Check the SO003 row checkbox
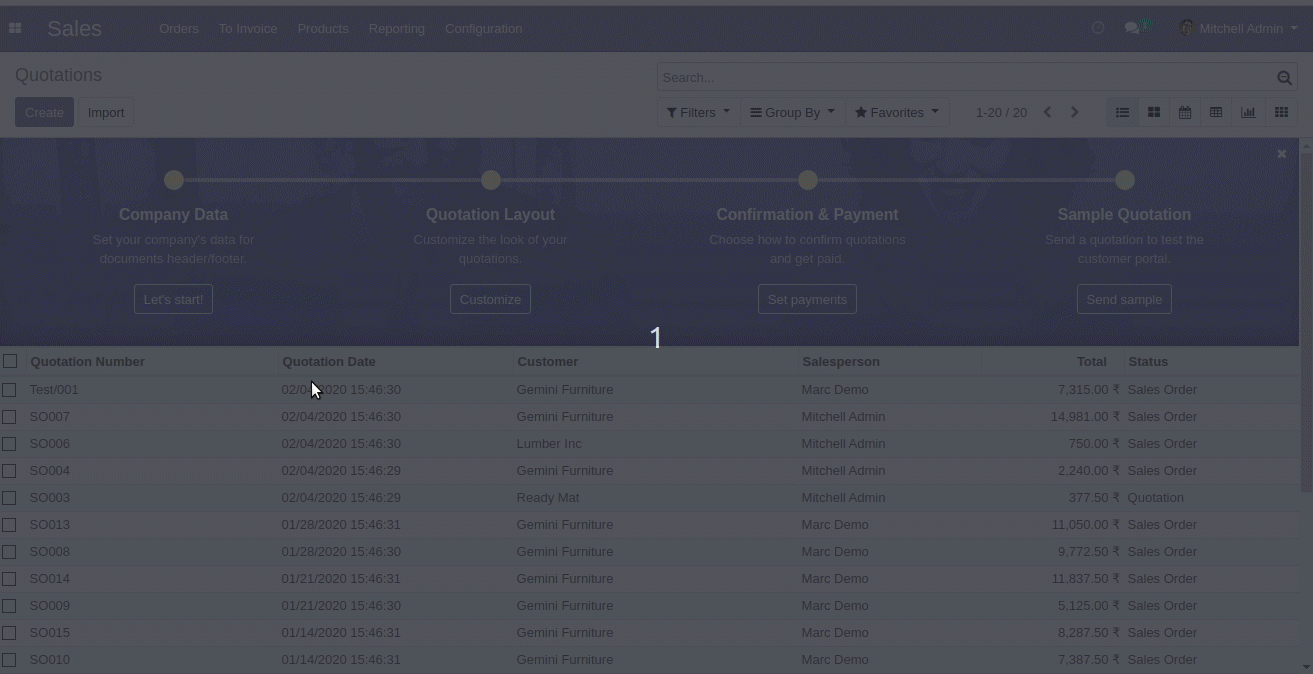Viewport: 1313px width, 674px height. coord(9,497)
